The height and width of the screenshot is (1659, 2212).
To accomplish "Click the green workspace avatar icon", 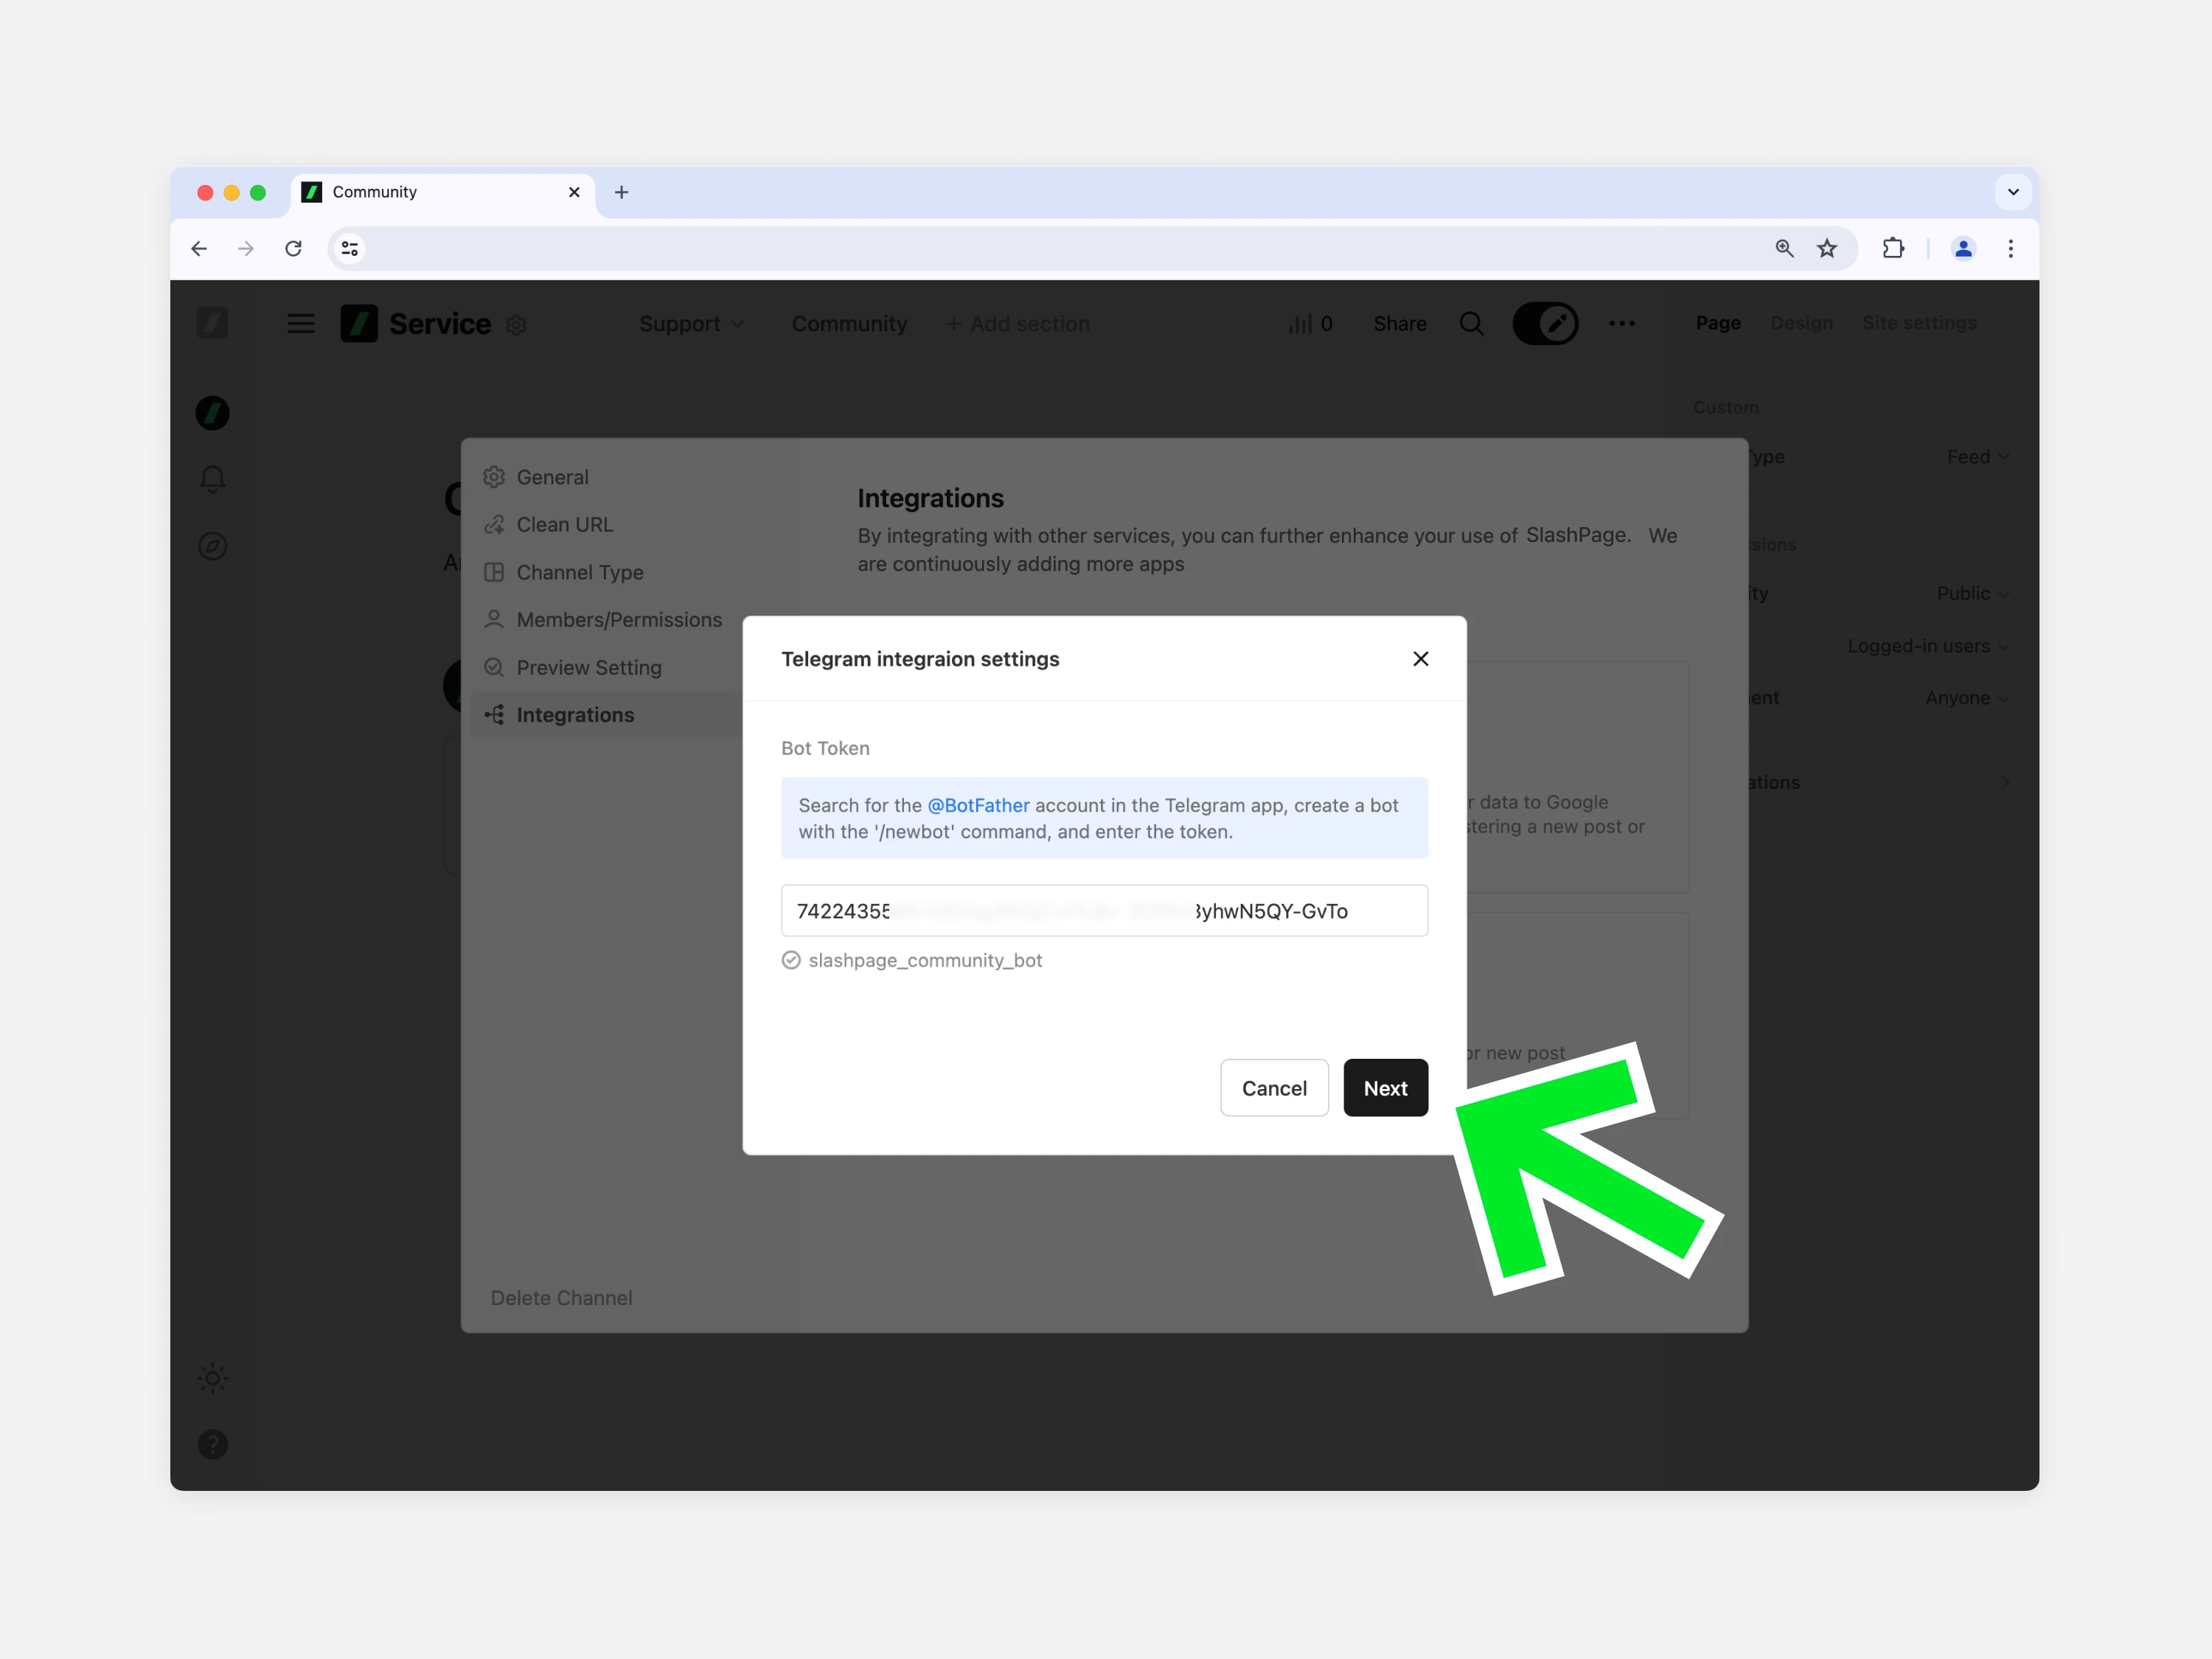I will tap(212, 413).
